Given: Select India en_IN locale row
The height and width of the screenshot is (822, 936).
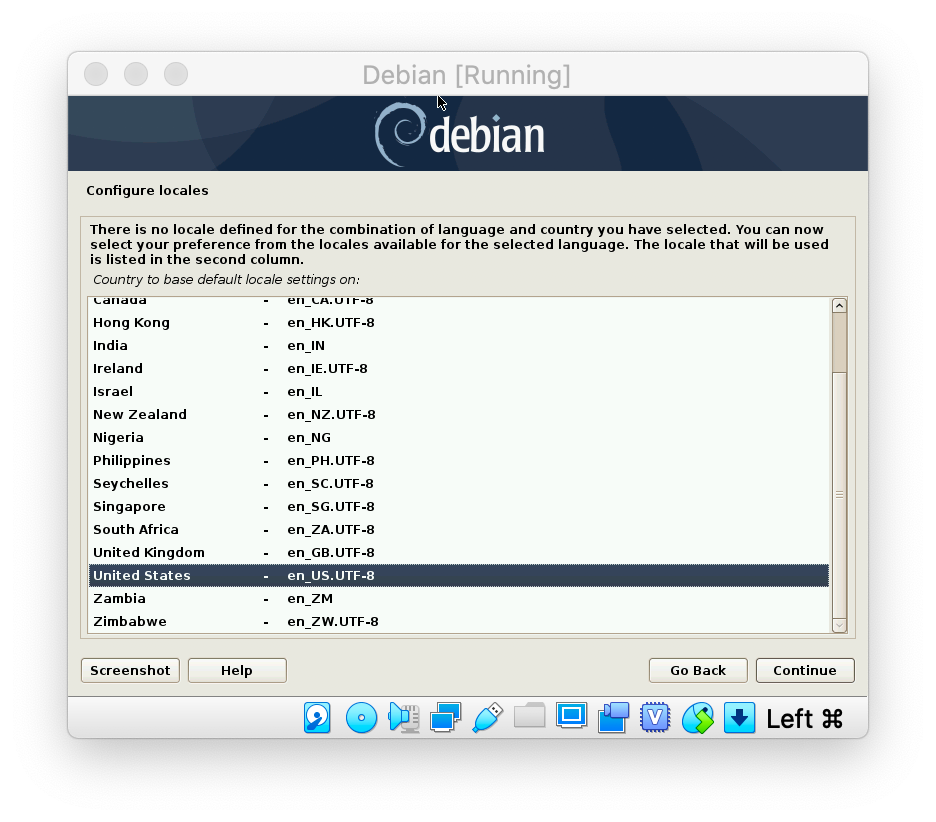Looking at the screenshot, I should (458, 346).
